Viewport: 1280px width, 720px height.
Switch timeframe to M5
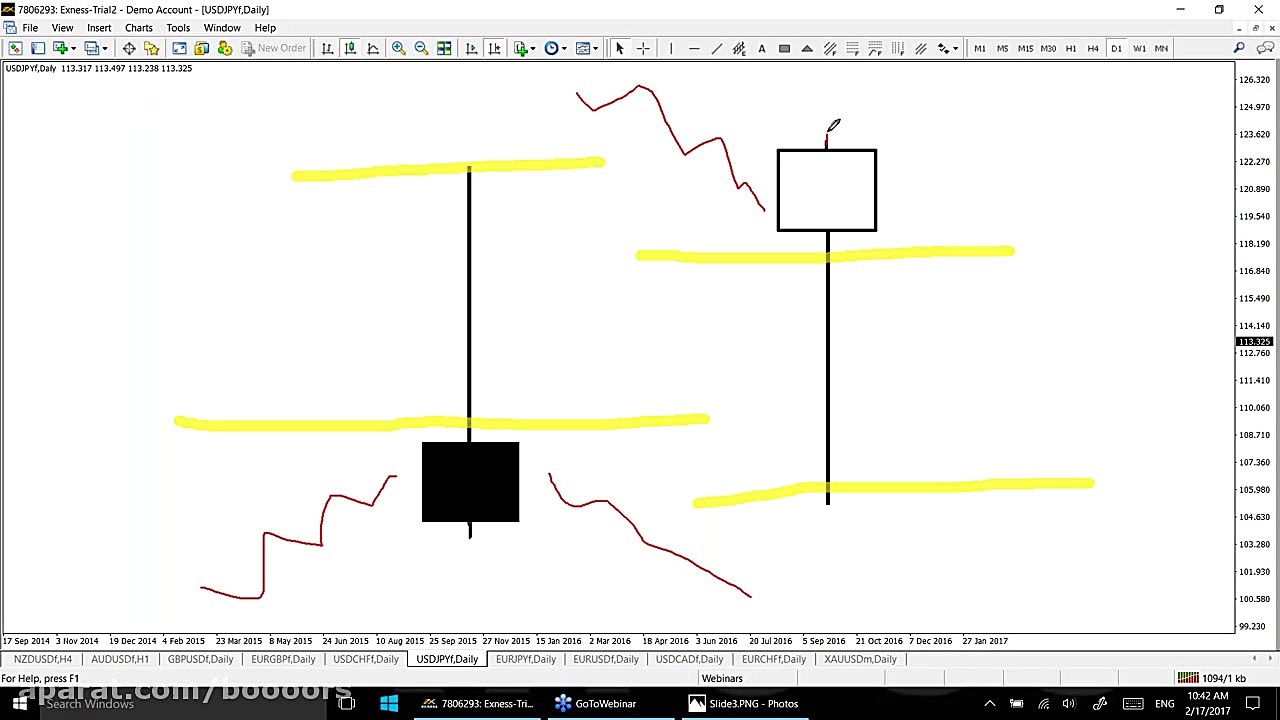point(1002,48)
